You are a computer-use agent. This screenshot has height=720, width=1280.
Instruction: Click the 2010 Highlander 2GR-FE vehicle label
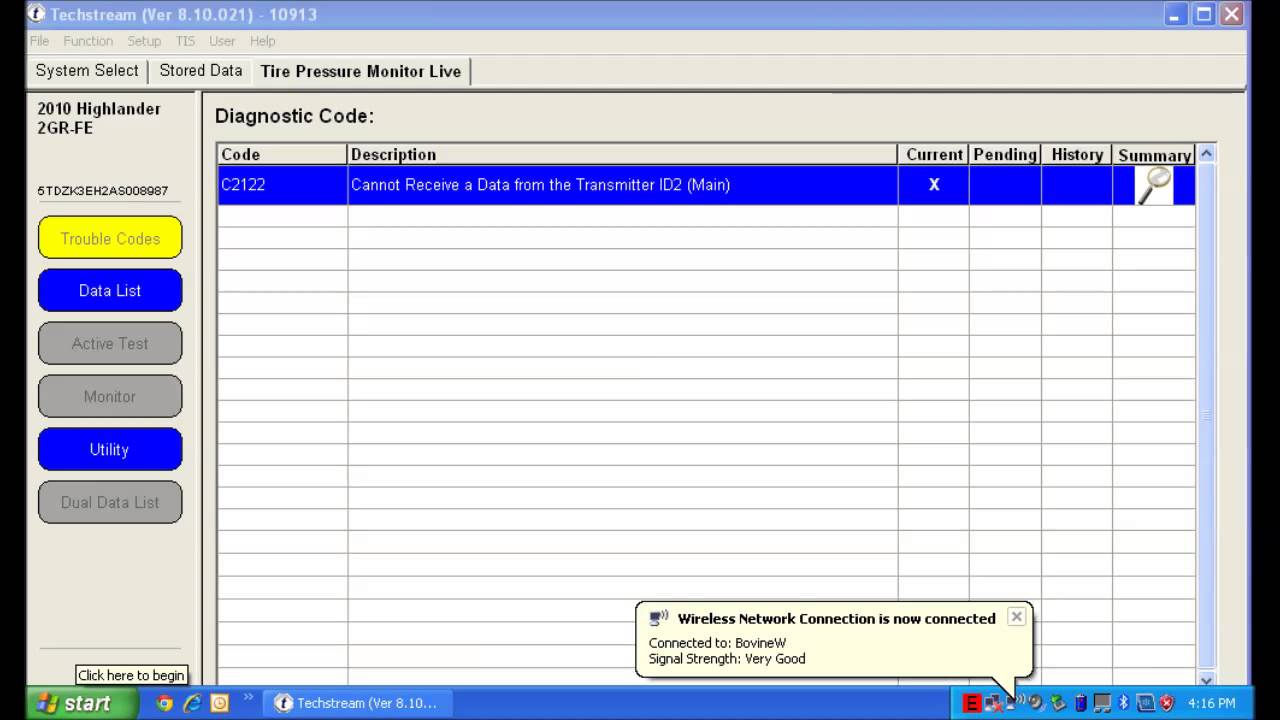coord(99,118)
